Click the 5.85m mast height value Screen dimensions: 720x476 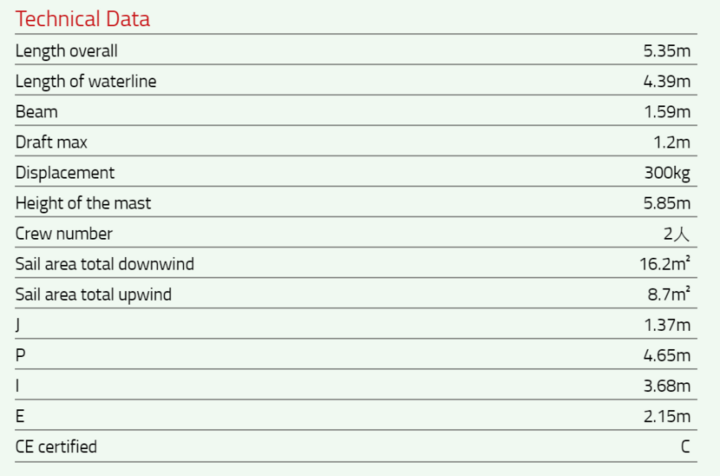pyautogui.click(x=666, y=203)
